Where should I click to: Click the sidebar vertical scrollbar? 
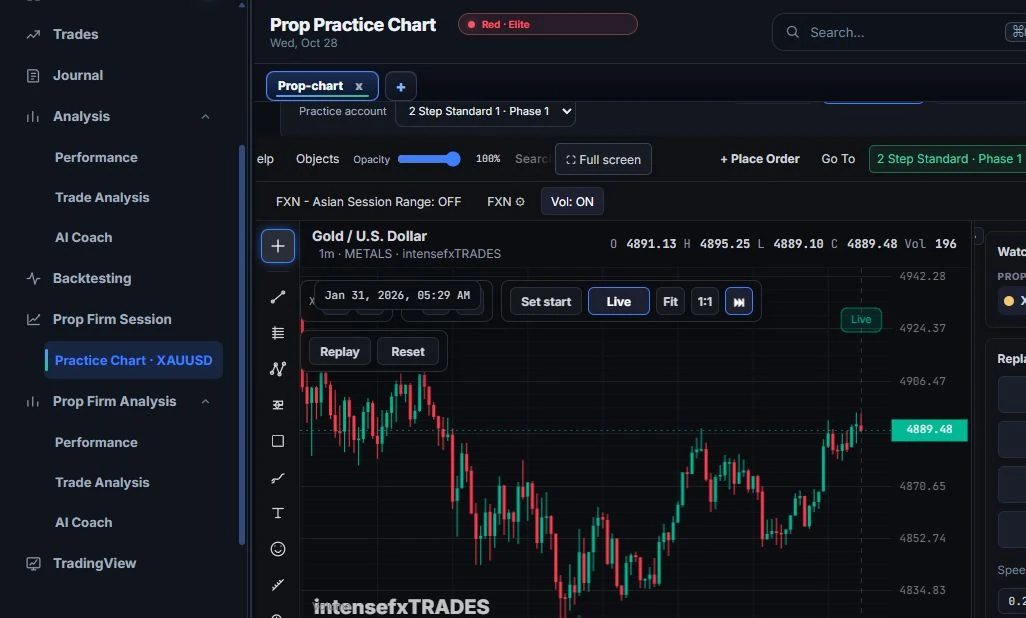(242, 345)
